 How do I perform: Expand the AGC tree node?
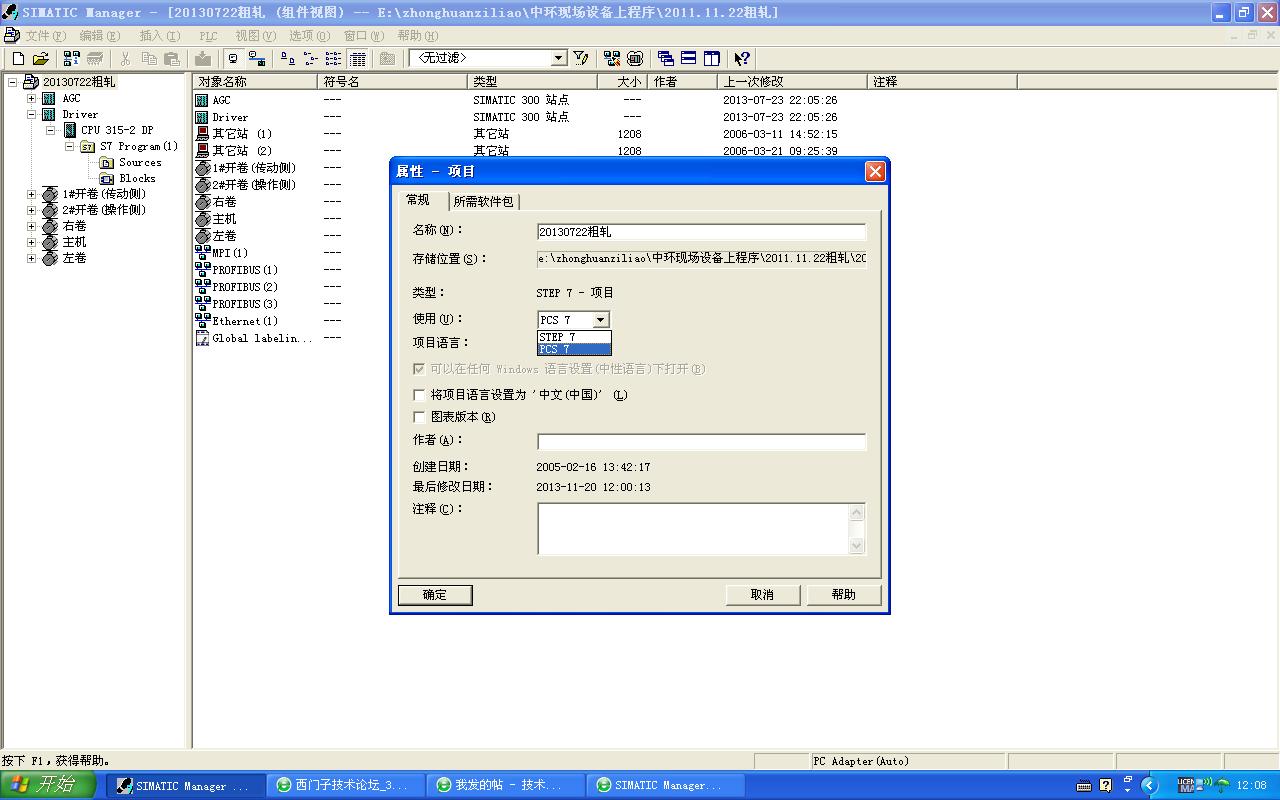[x=31, y=98]
